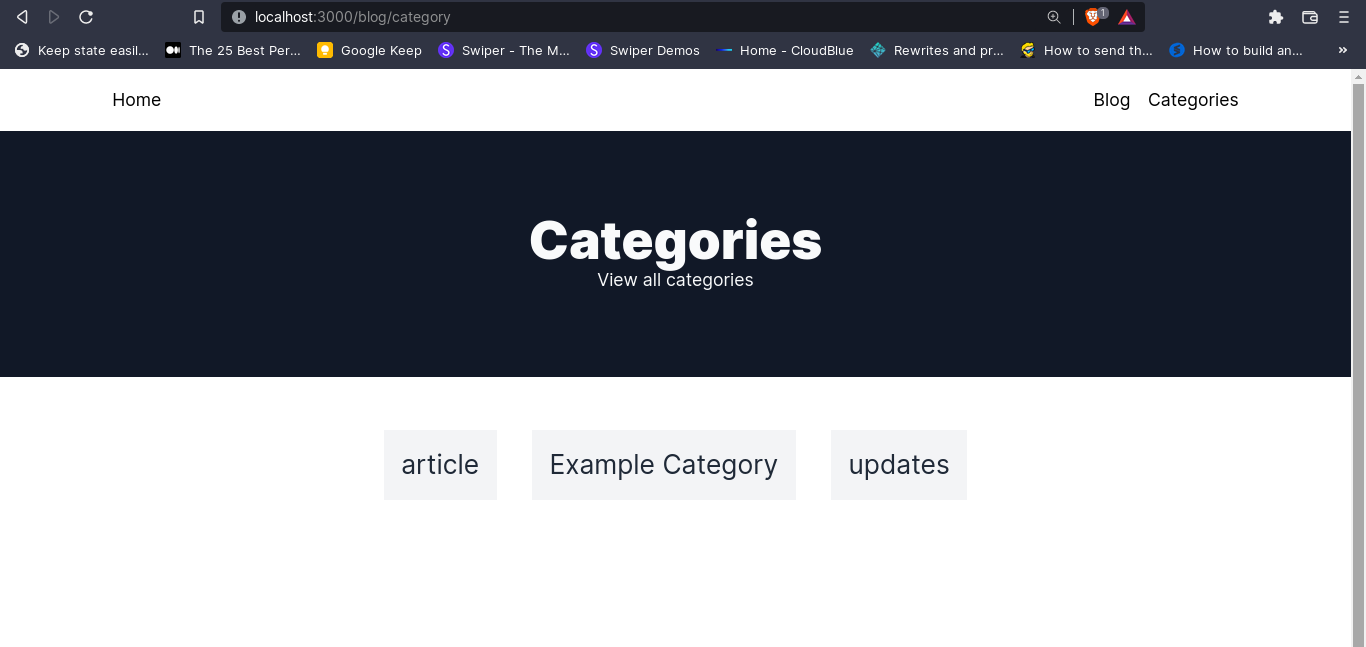Open the Brave Shields lion icon

pyautogui.click(x=1093, y=17)
